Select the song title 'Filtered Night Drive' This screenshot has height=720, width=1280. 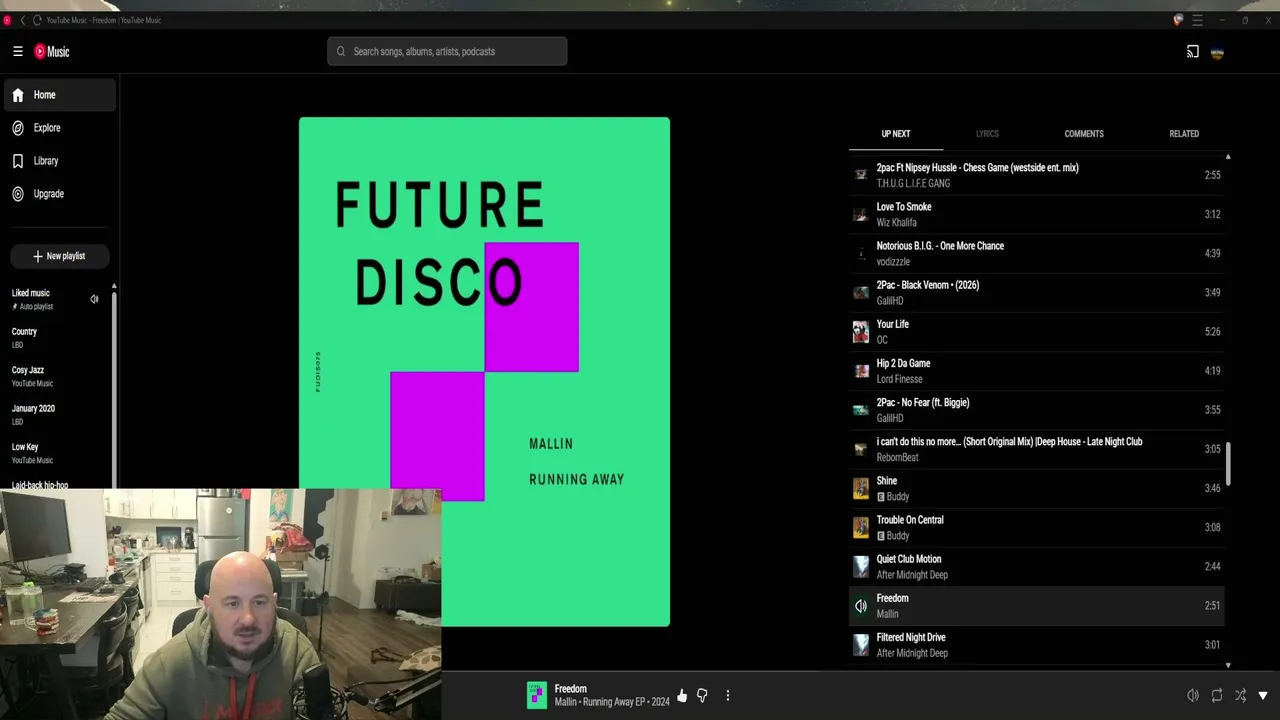(911, 637)
